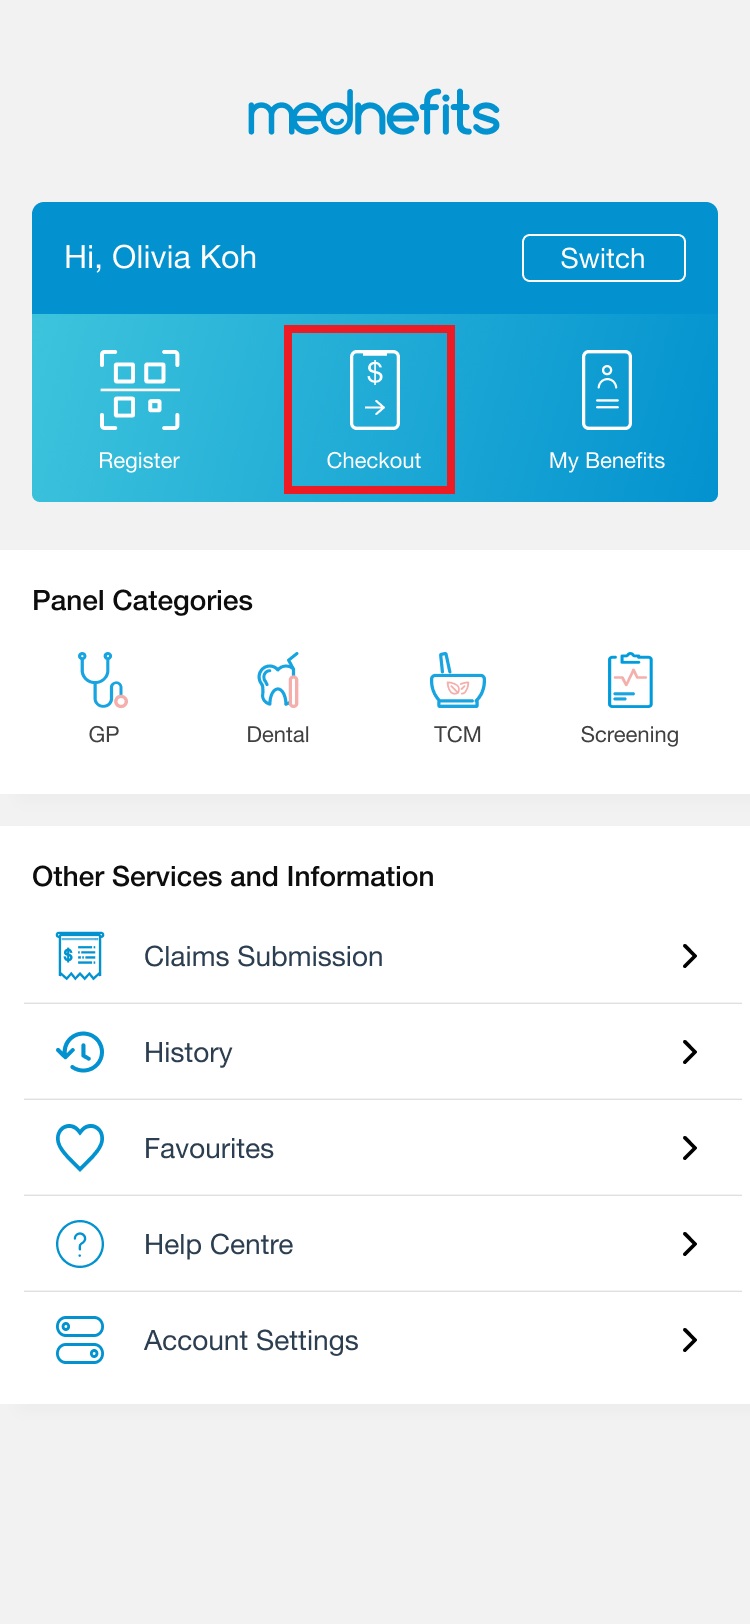Expand the Account Settings chevron
The width and height of the screenshot is (750, 1624).
coord(689,1340)
